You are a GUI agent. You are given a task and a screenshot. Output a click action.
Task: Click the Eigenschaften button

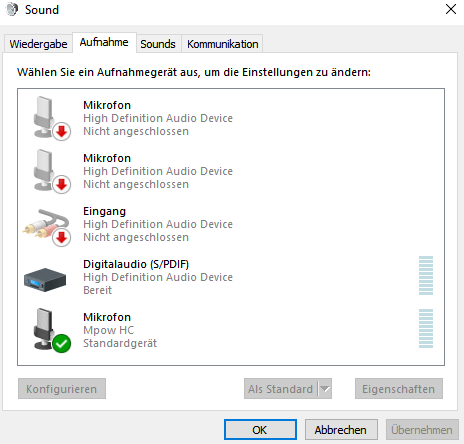point(399,389)
